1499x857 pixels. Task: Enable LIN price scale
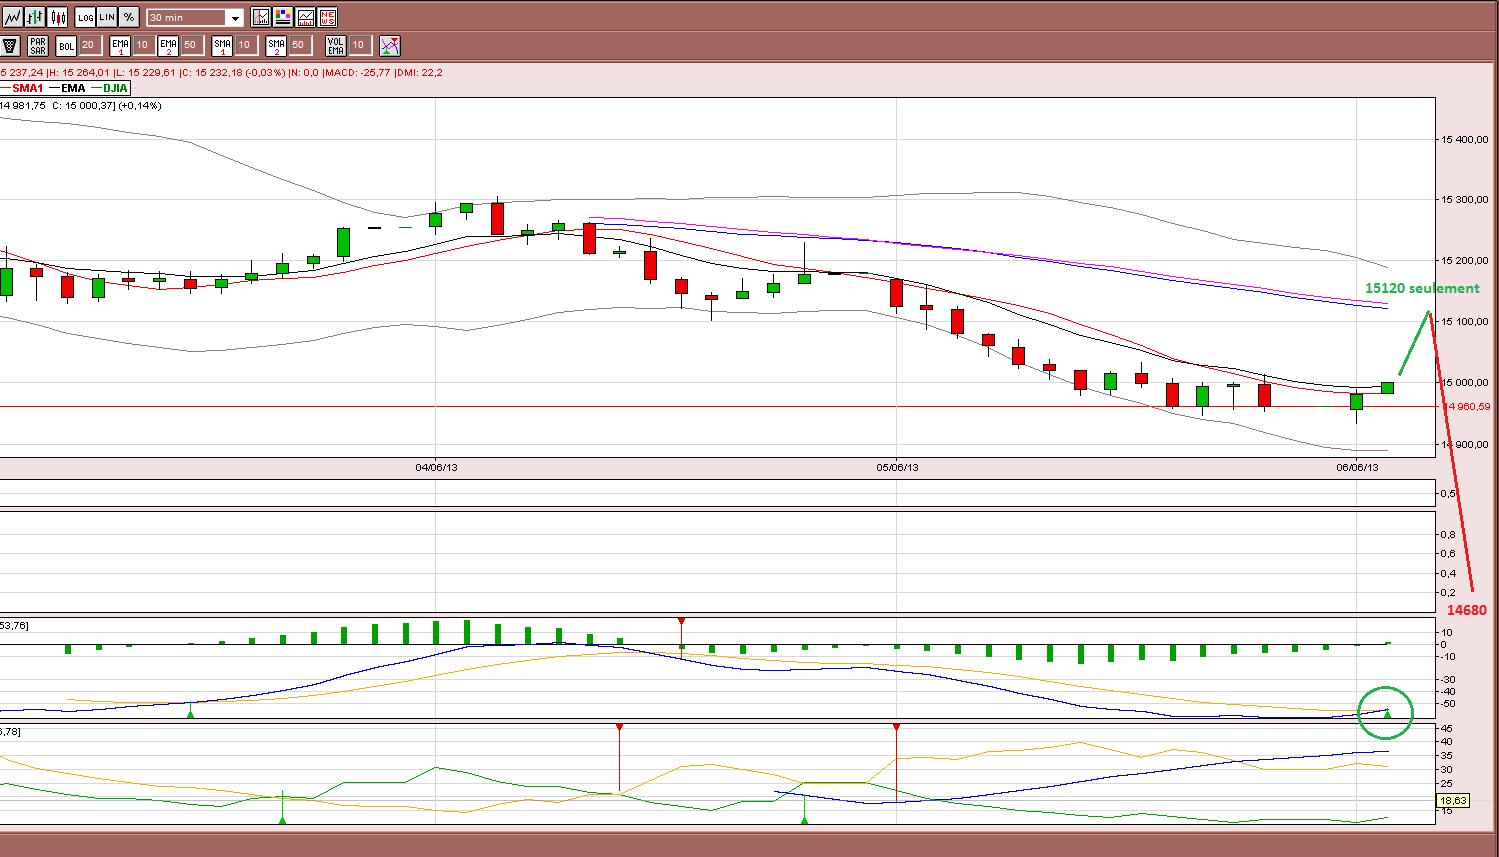107,17
